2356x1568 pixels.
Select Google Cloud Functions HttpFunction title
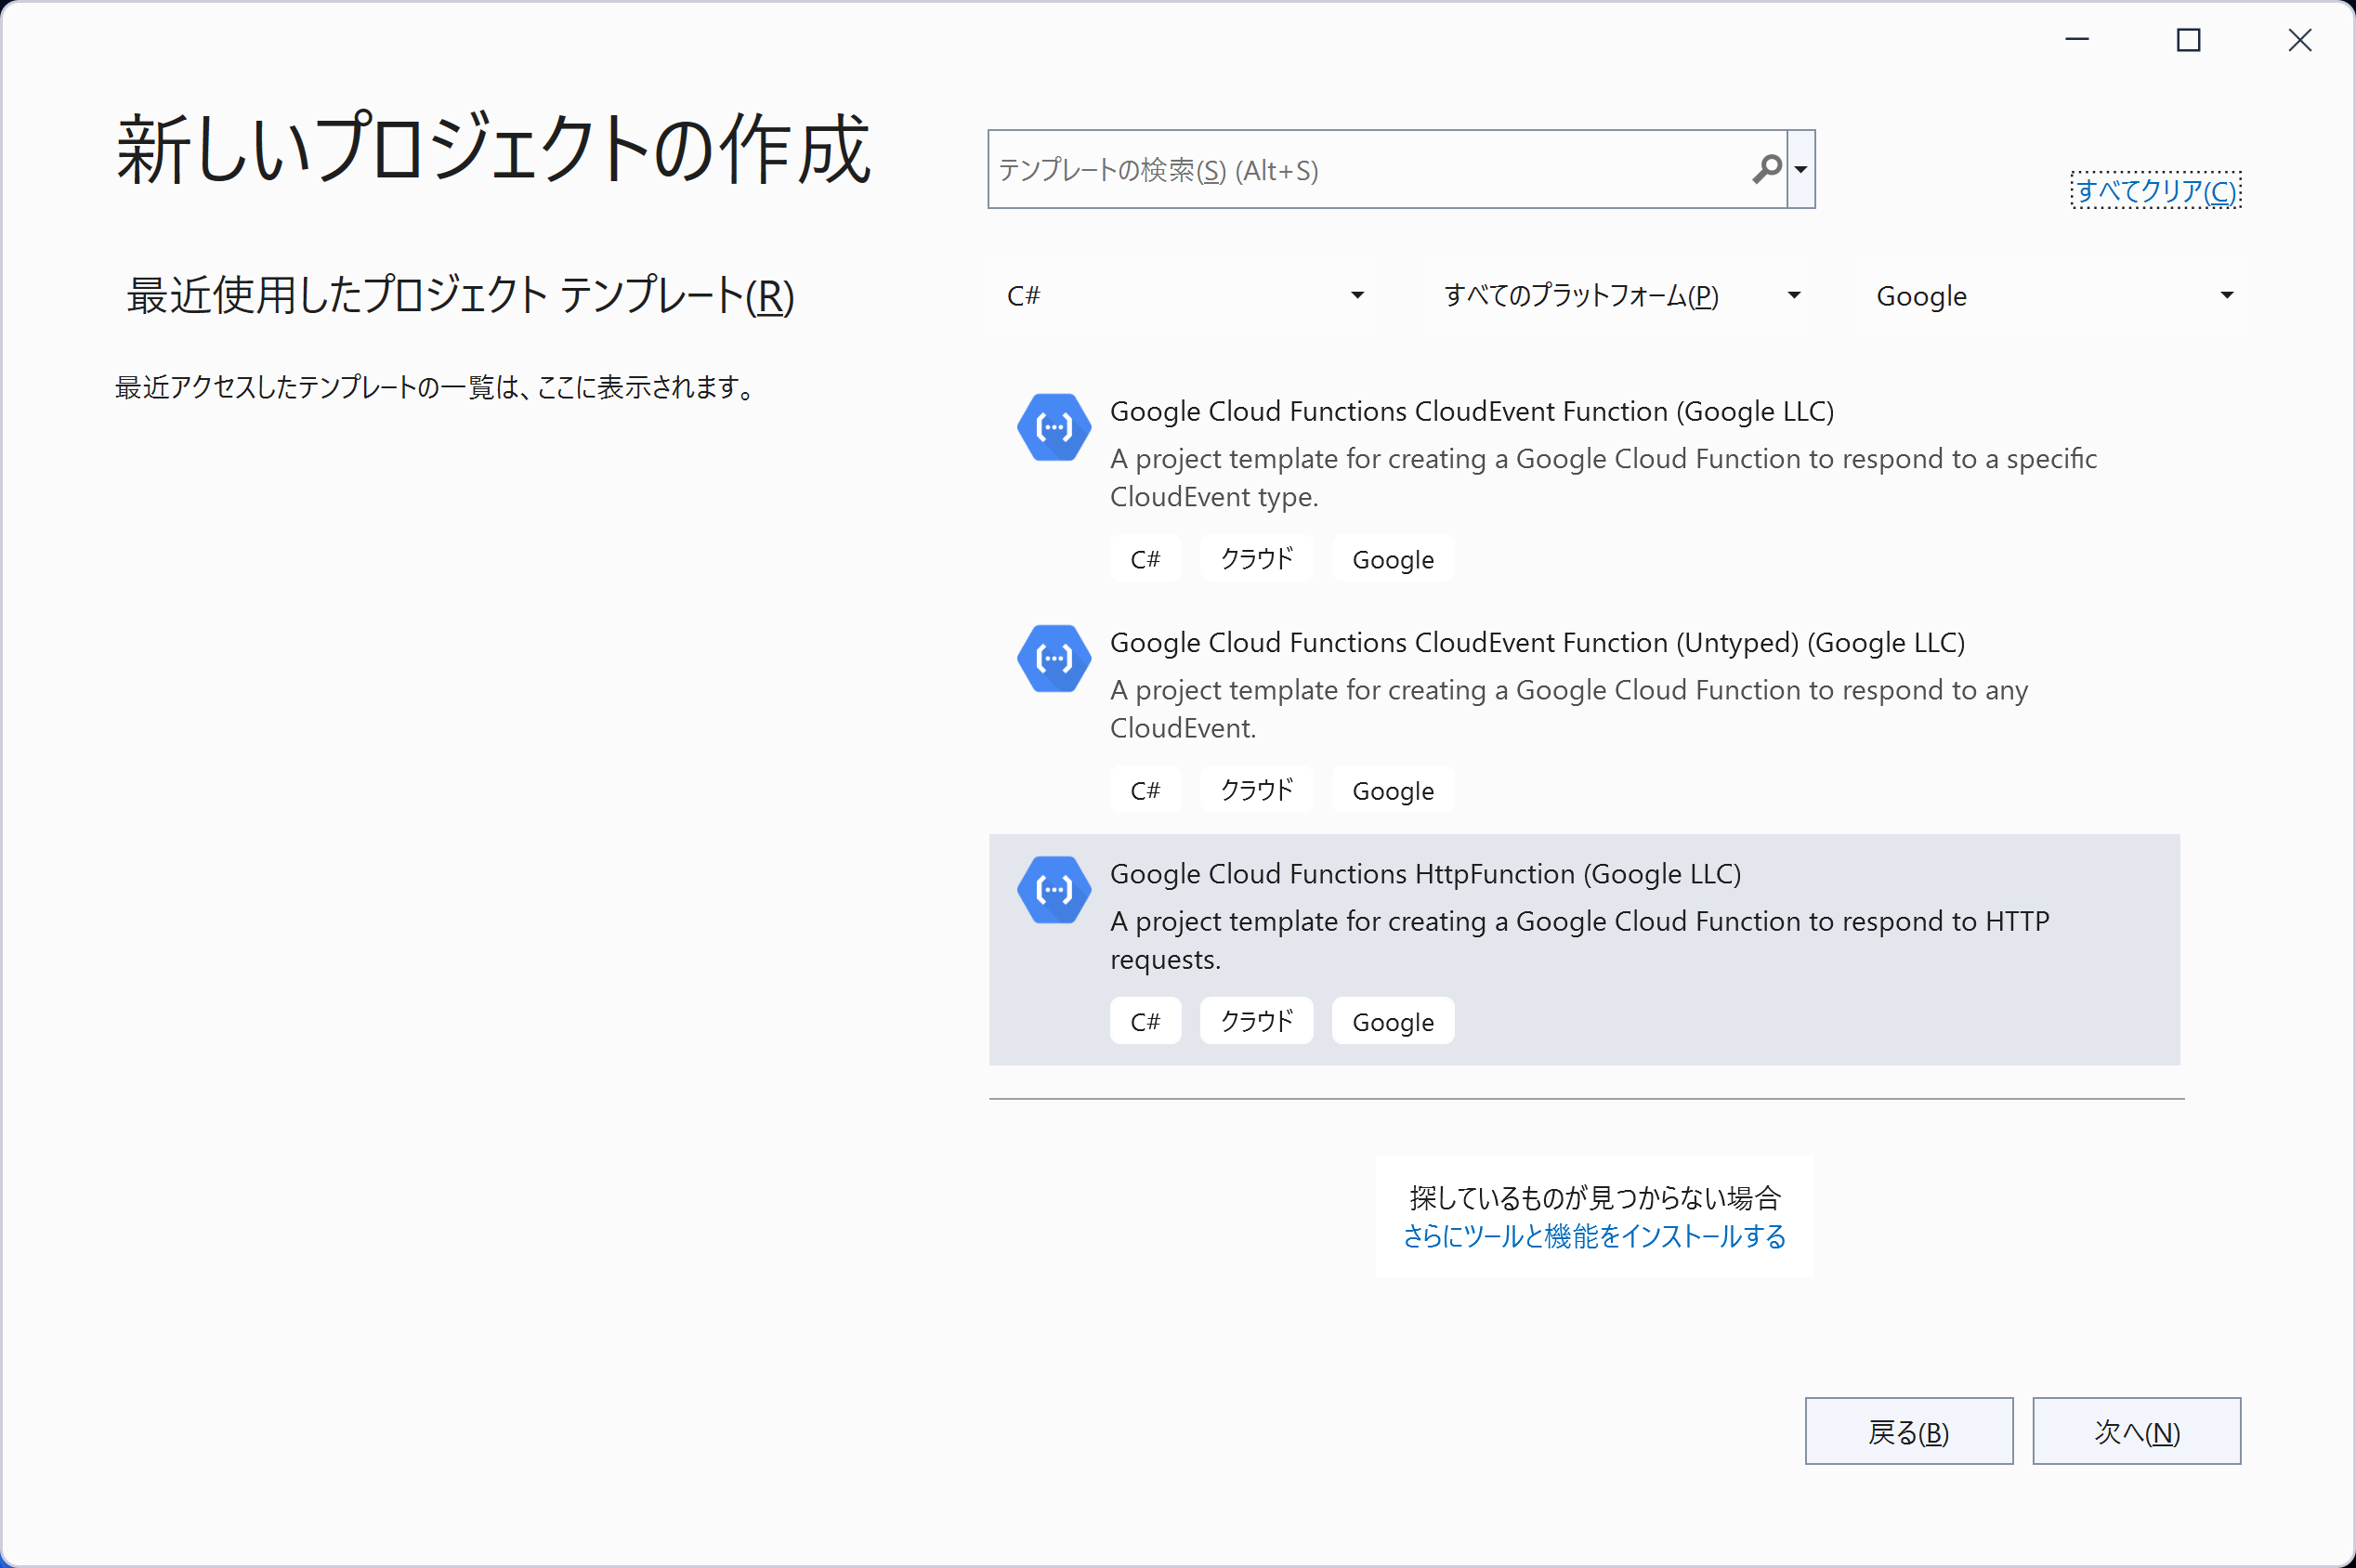click(1425, 873)
